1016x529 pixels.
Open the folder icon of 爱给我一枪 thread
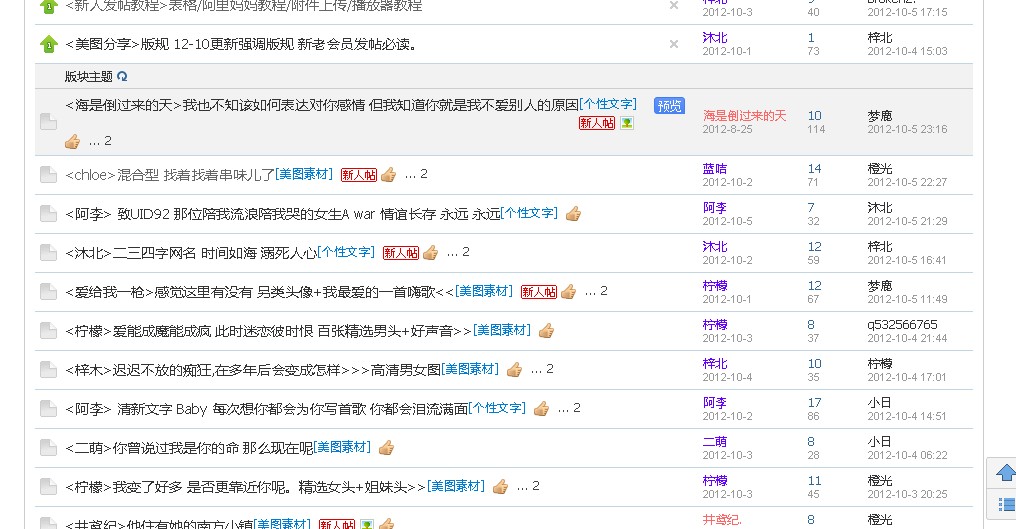(49, 291)
